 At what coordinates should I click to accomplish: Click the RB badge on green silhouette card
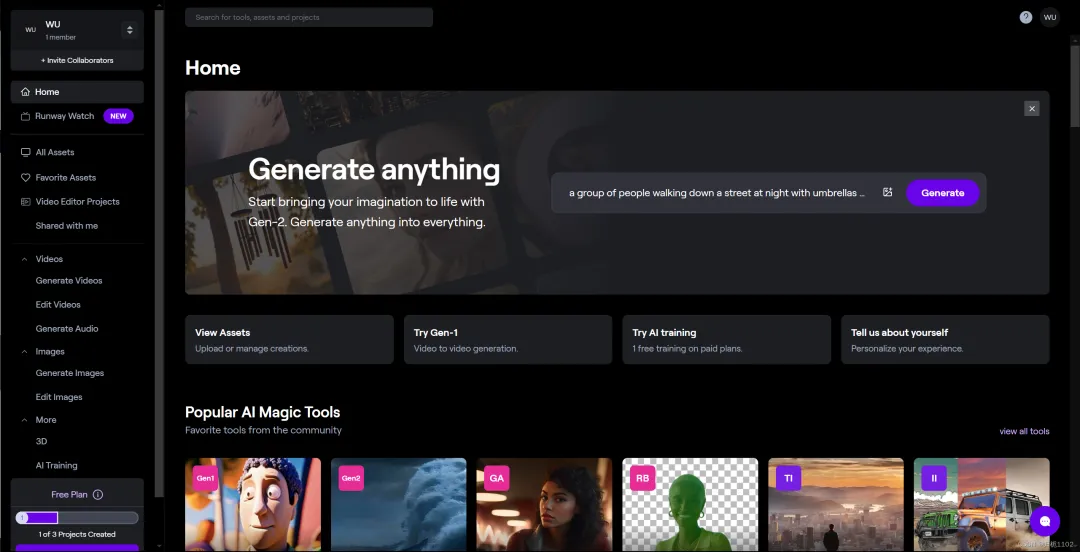[x=643, y=478]
